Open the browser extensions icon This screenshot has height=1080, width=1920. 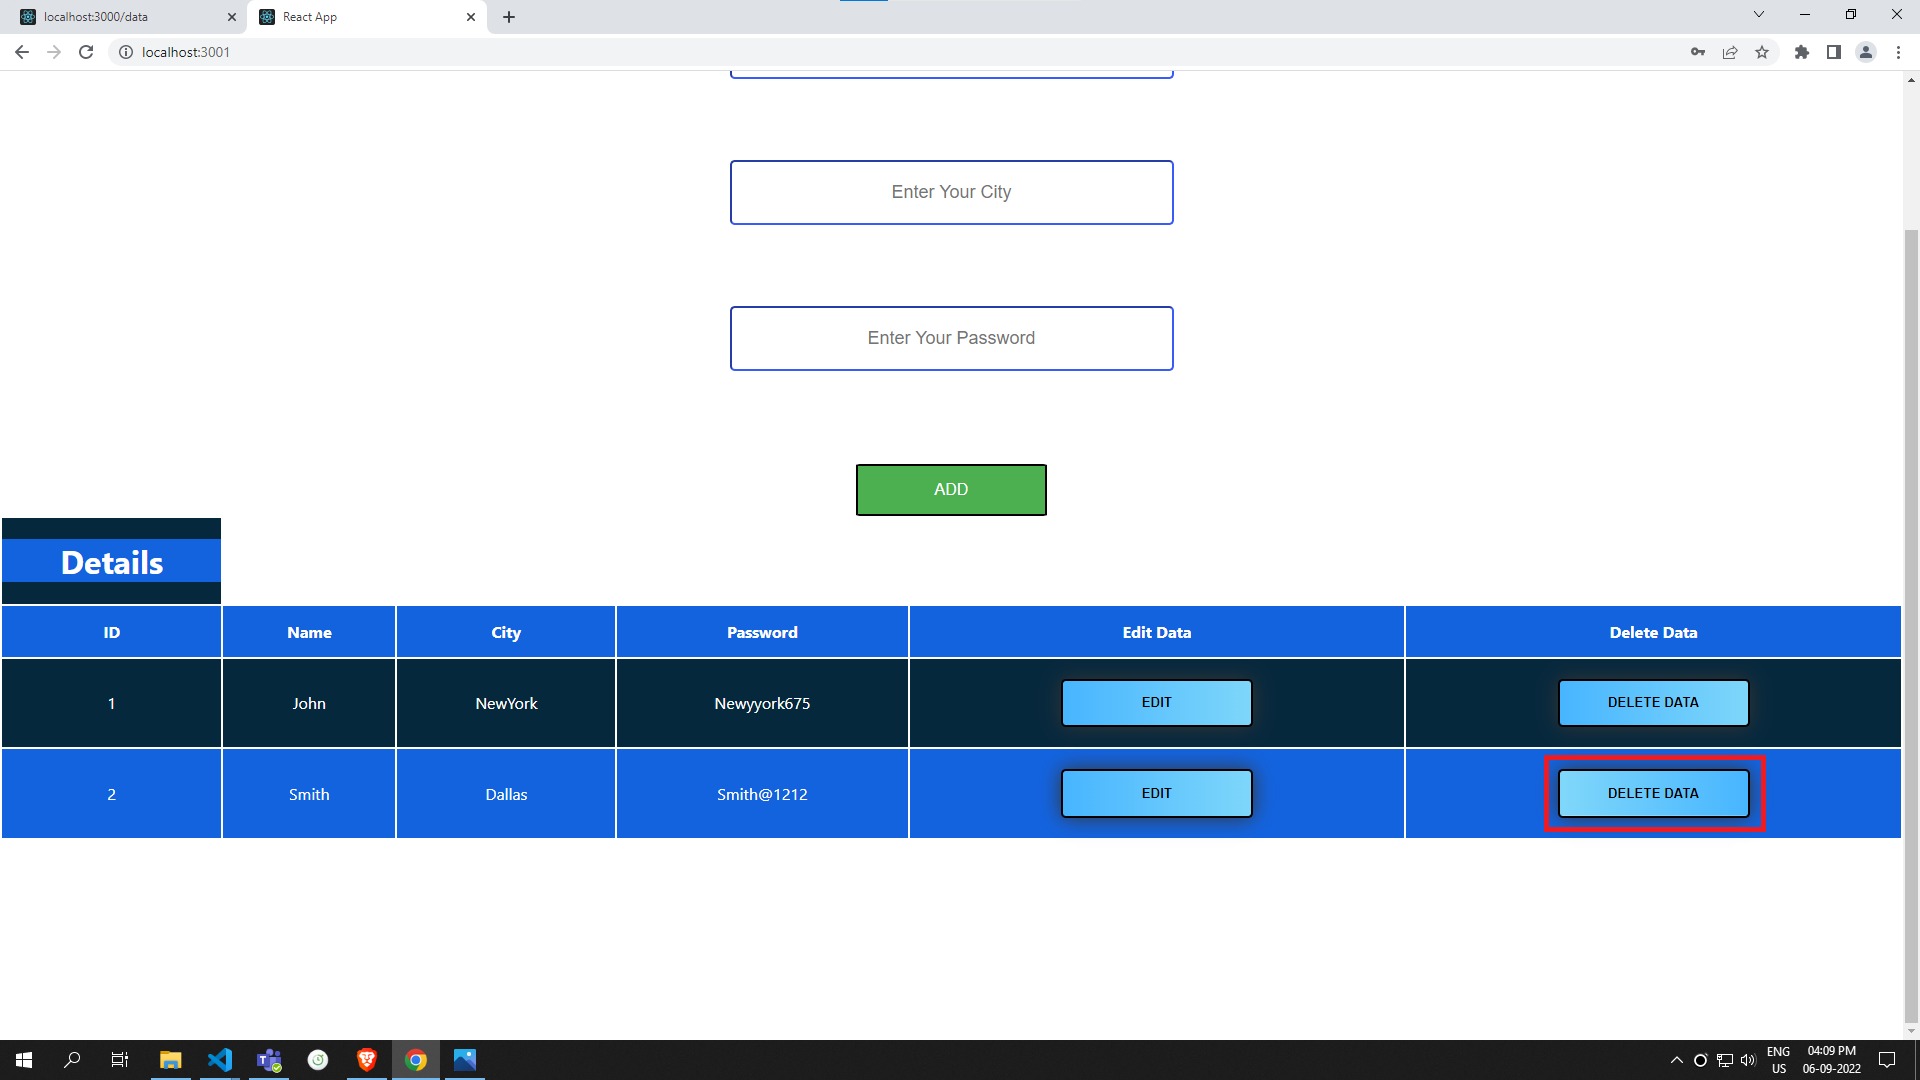[1802, 52]
